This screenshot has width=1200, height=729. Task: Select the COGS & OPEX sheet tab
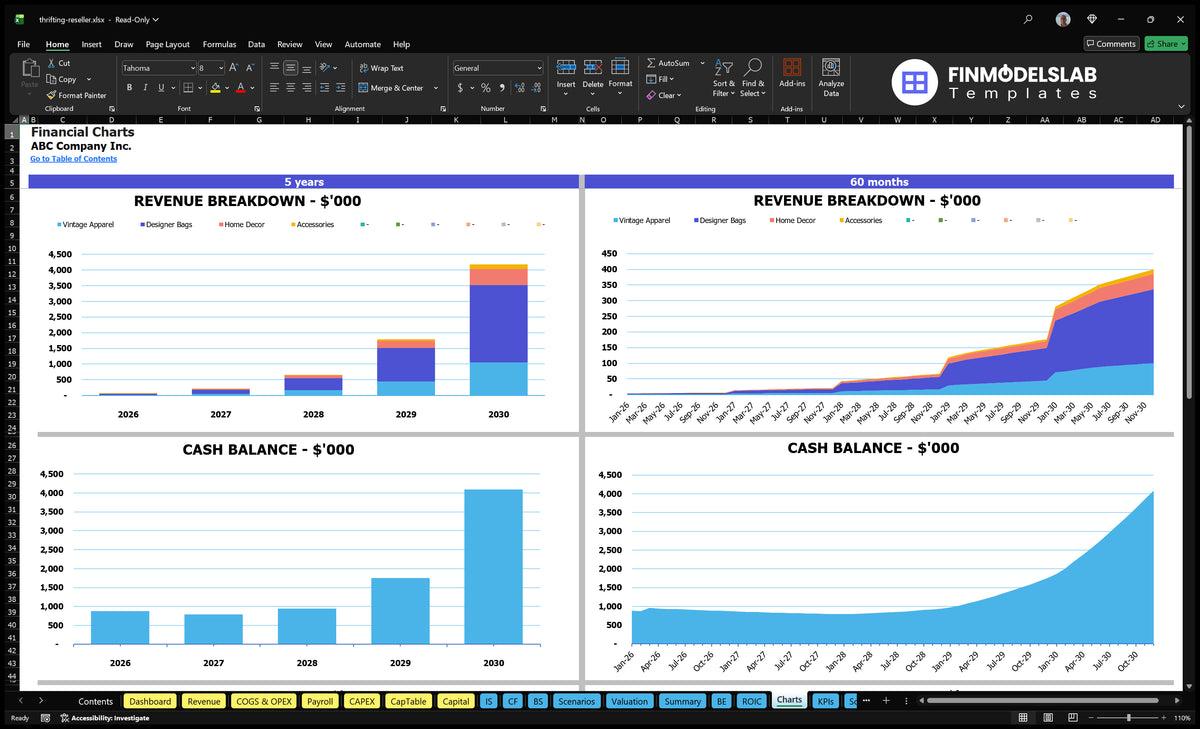coord(264,701)
